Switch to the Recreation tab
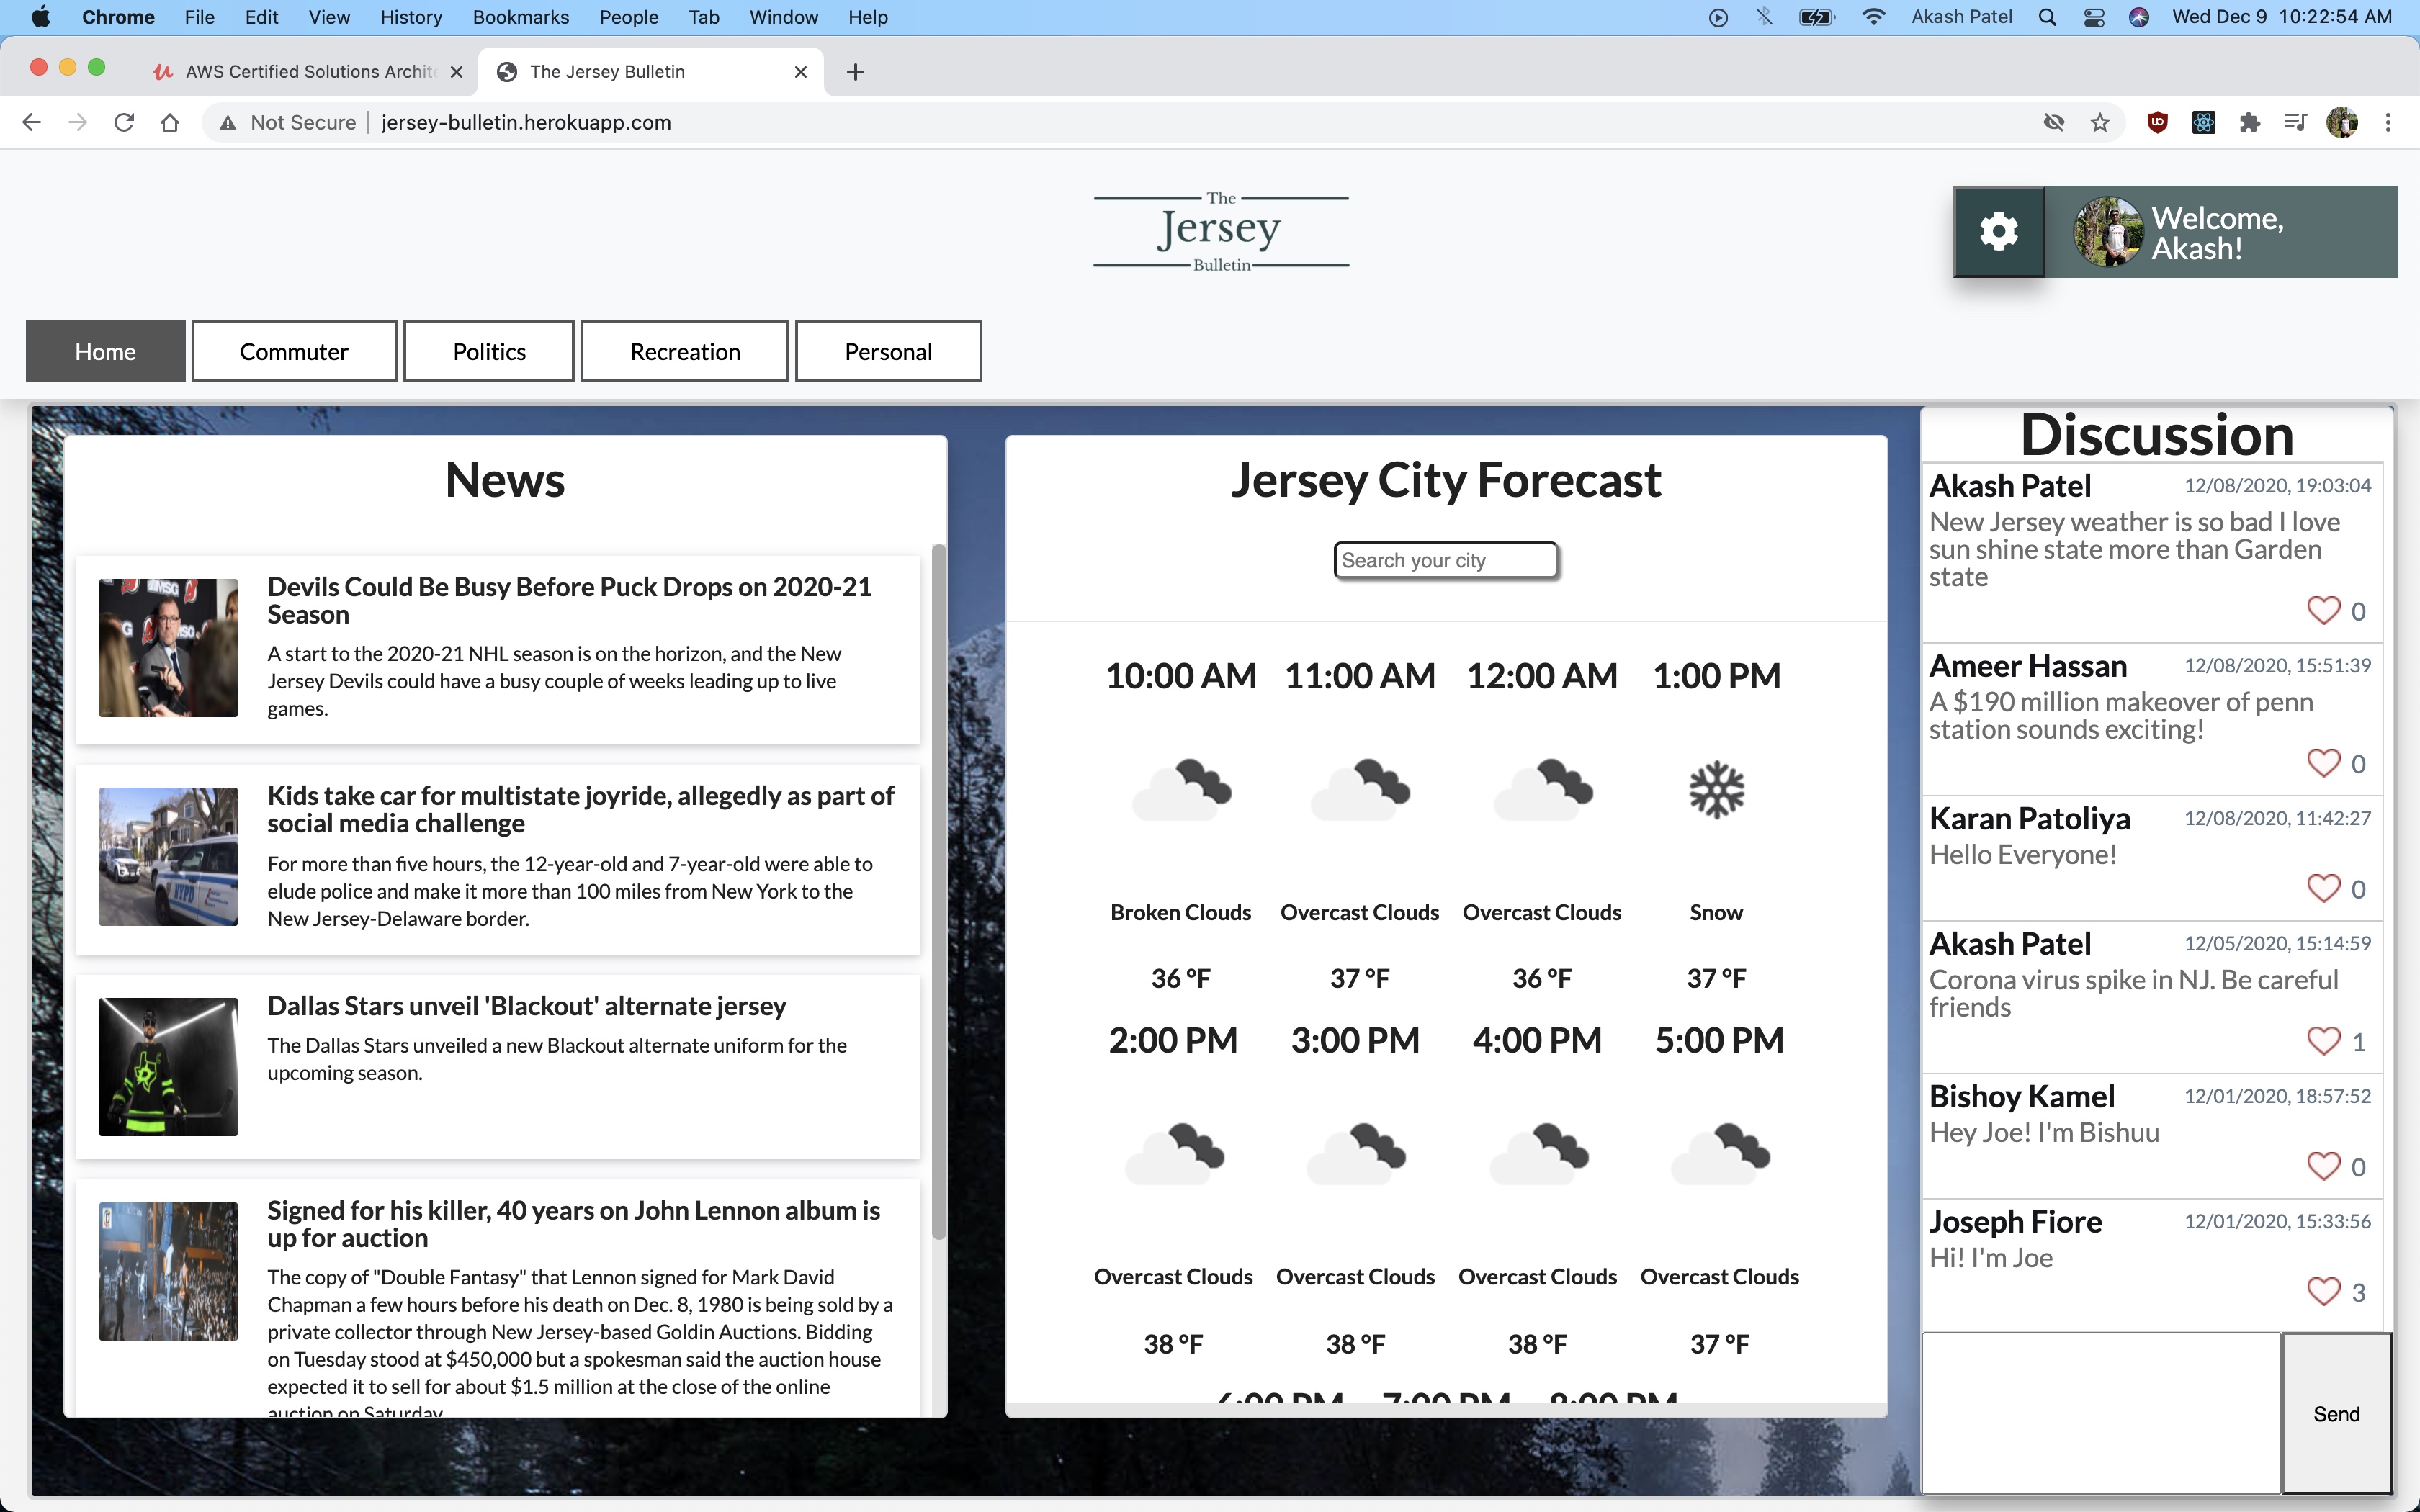Image resolution: width=2420 pixels, height=1512 pixels. 685,351
